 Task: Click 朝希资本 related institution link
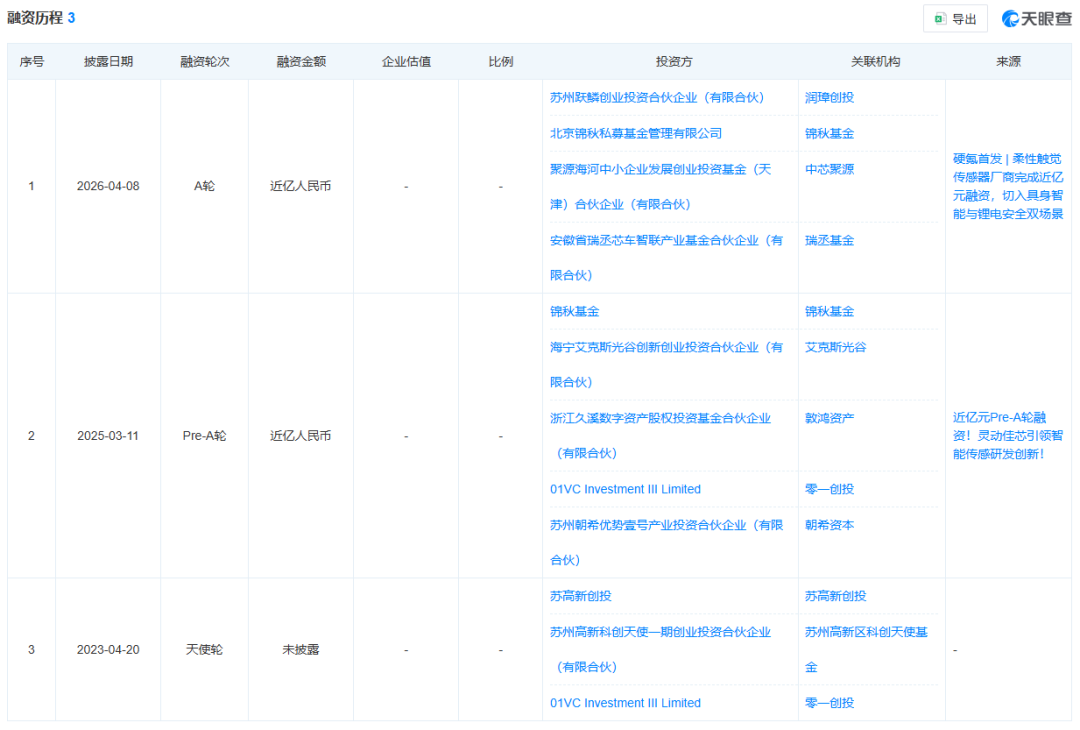[x=829, y=525]
